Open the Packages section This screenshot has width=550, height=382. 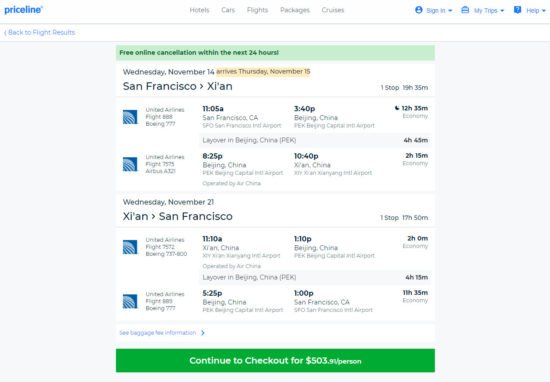295,10
